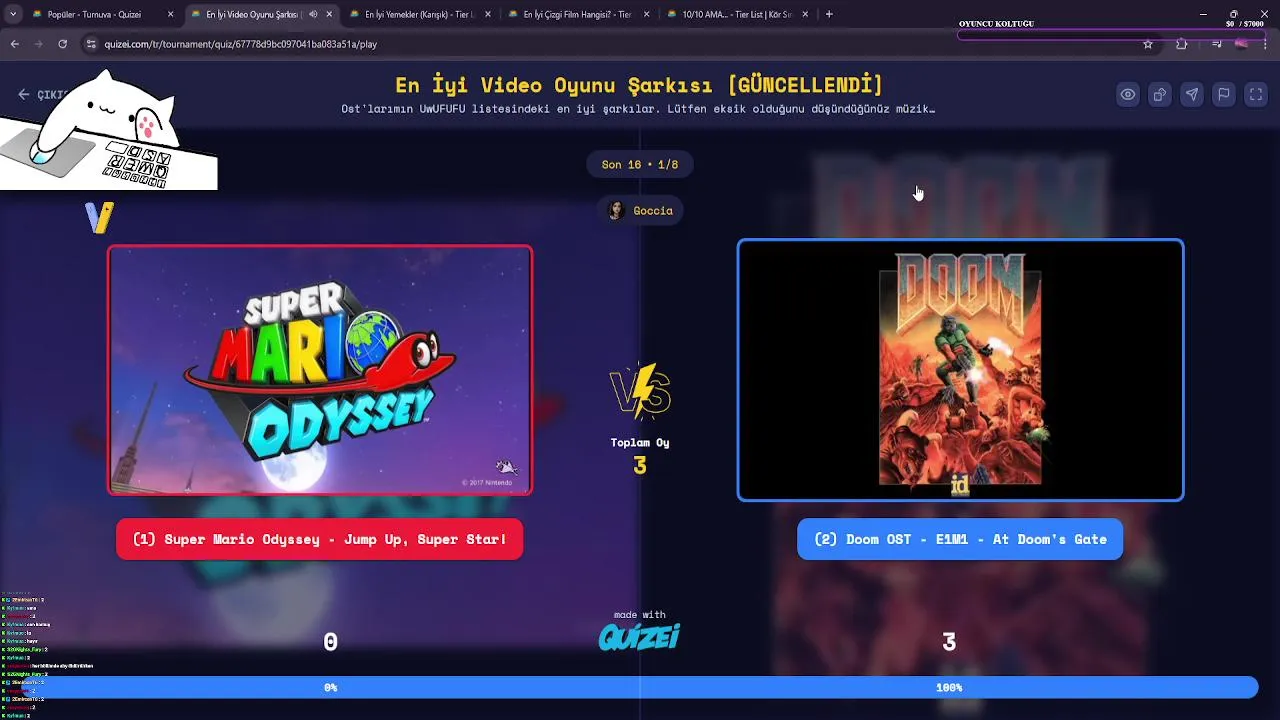Close the 'En İyi Video Oyunu Şarkısı' tab
Image resolution: width=1280 pixels, height=720 pixels.
(x=329, y=14)
